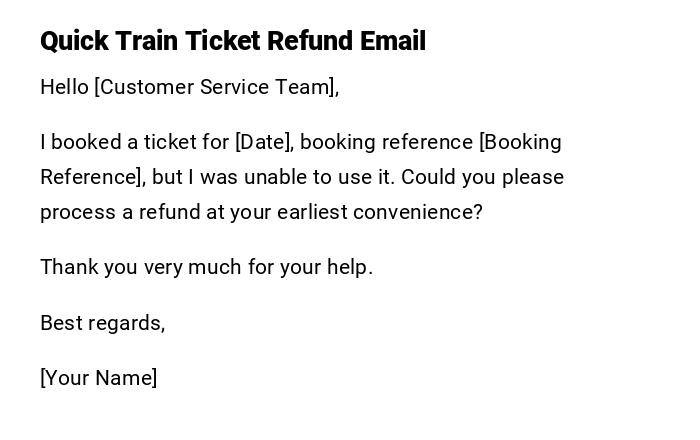700x440 pixels.
Task: Click the word "help" in the thank-you line
Action: pyautogui.click(x=347, y=267)
